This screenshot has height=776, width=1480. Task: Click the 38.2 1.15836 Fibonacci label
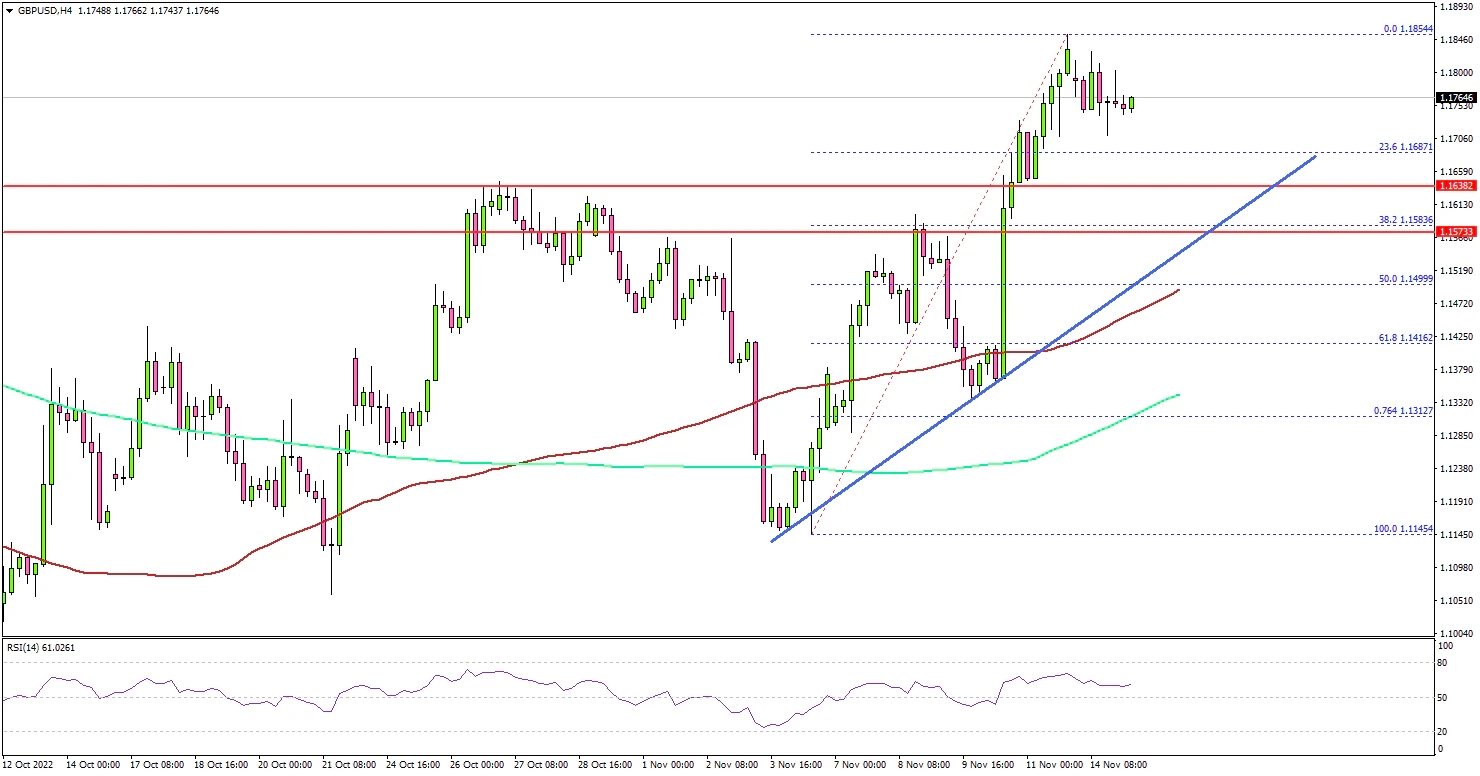tap(1408, 219)
